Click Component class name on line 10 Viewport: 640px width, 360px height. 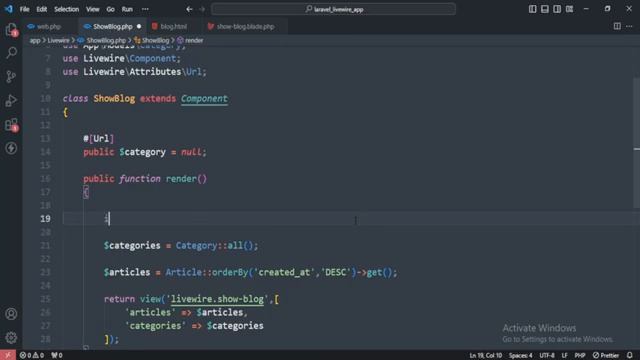[x=204, y=99]
